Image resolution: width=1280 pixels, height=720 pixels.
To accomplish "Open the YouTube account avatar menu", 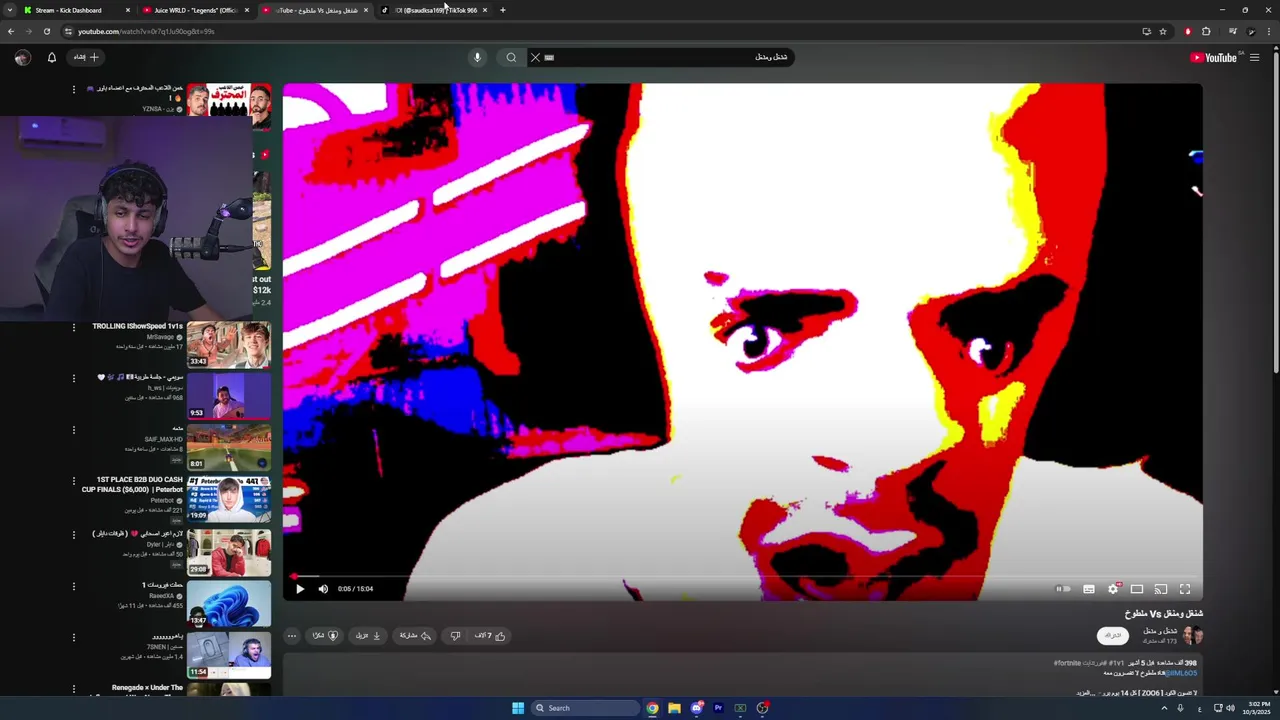I will point(22,57).
